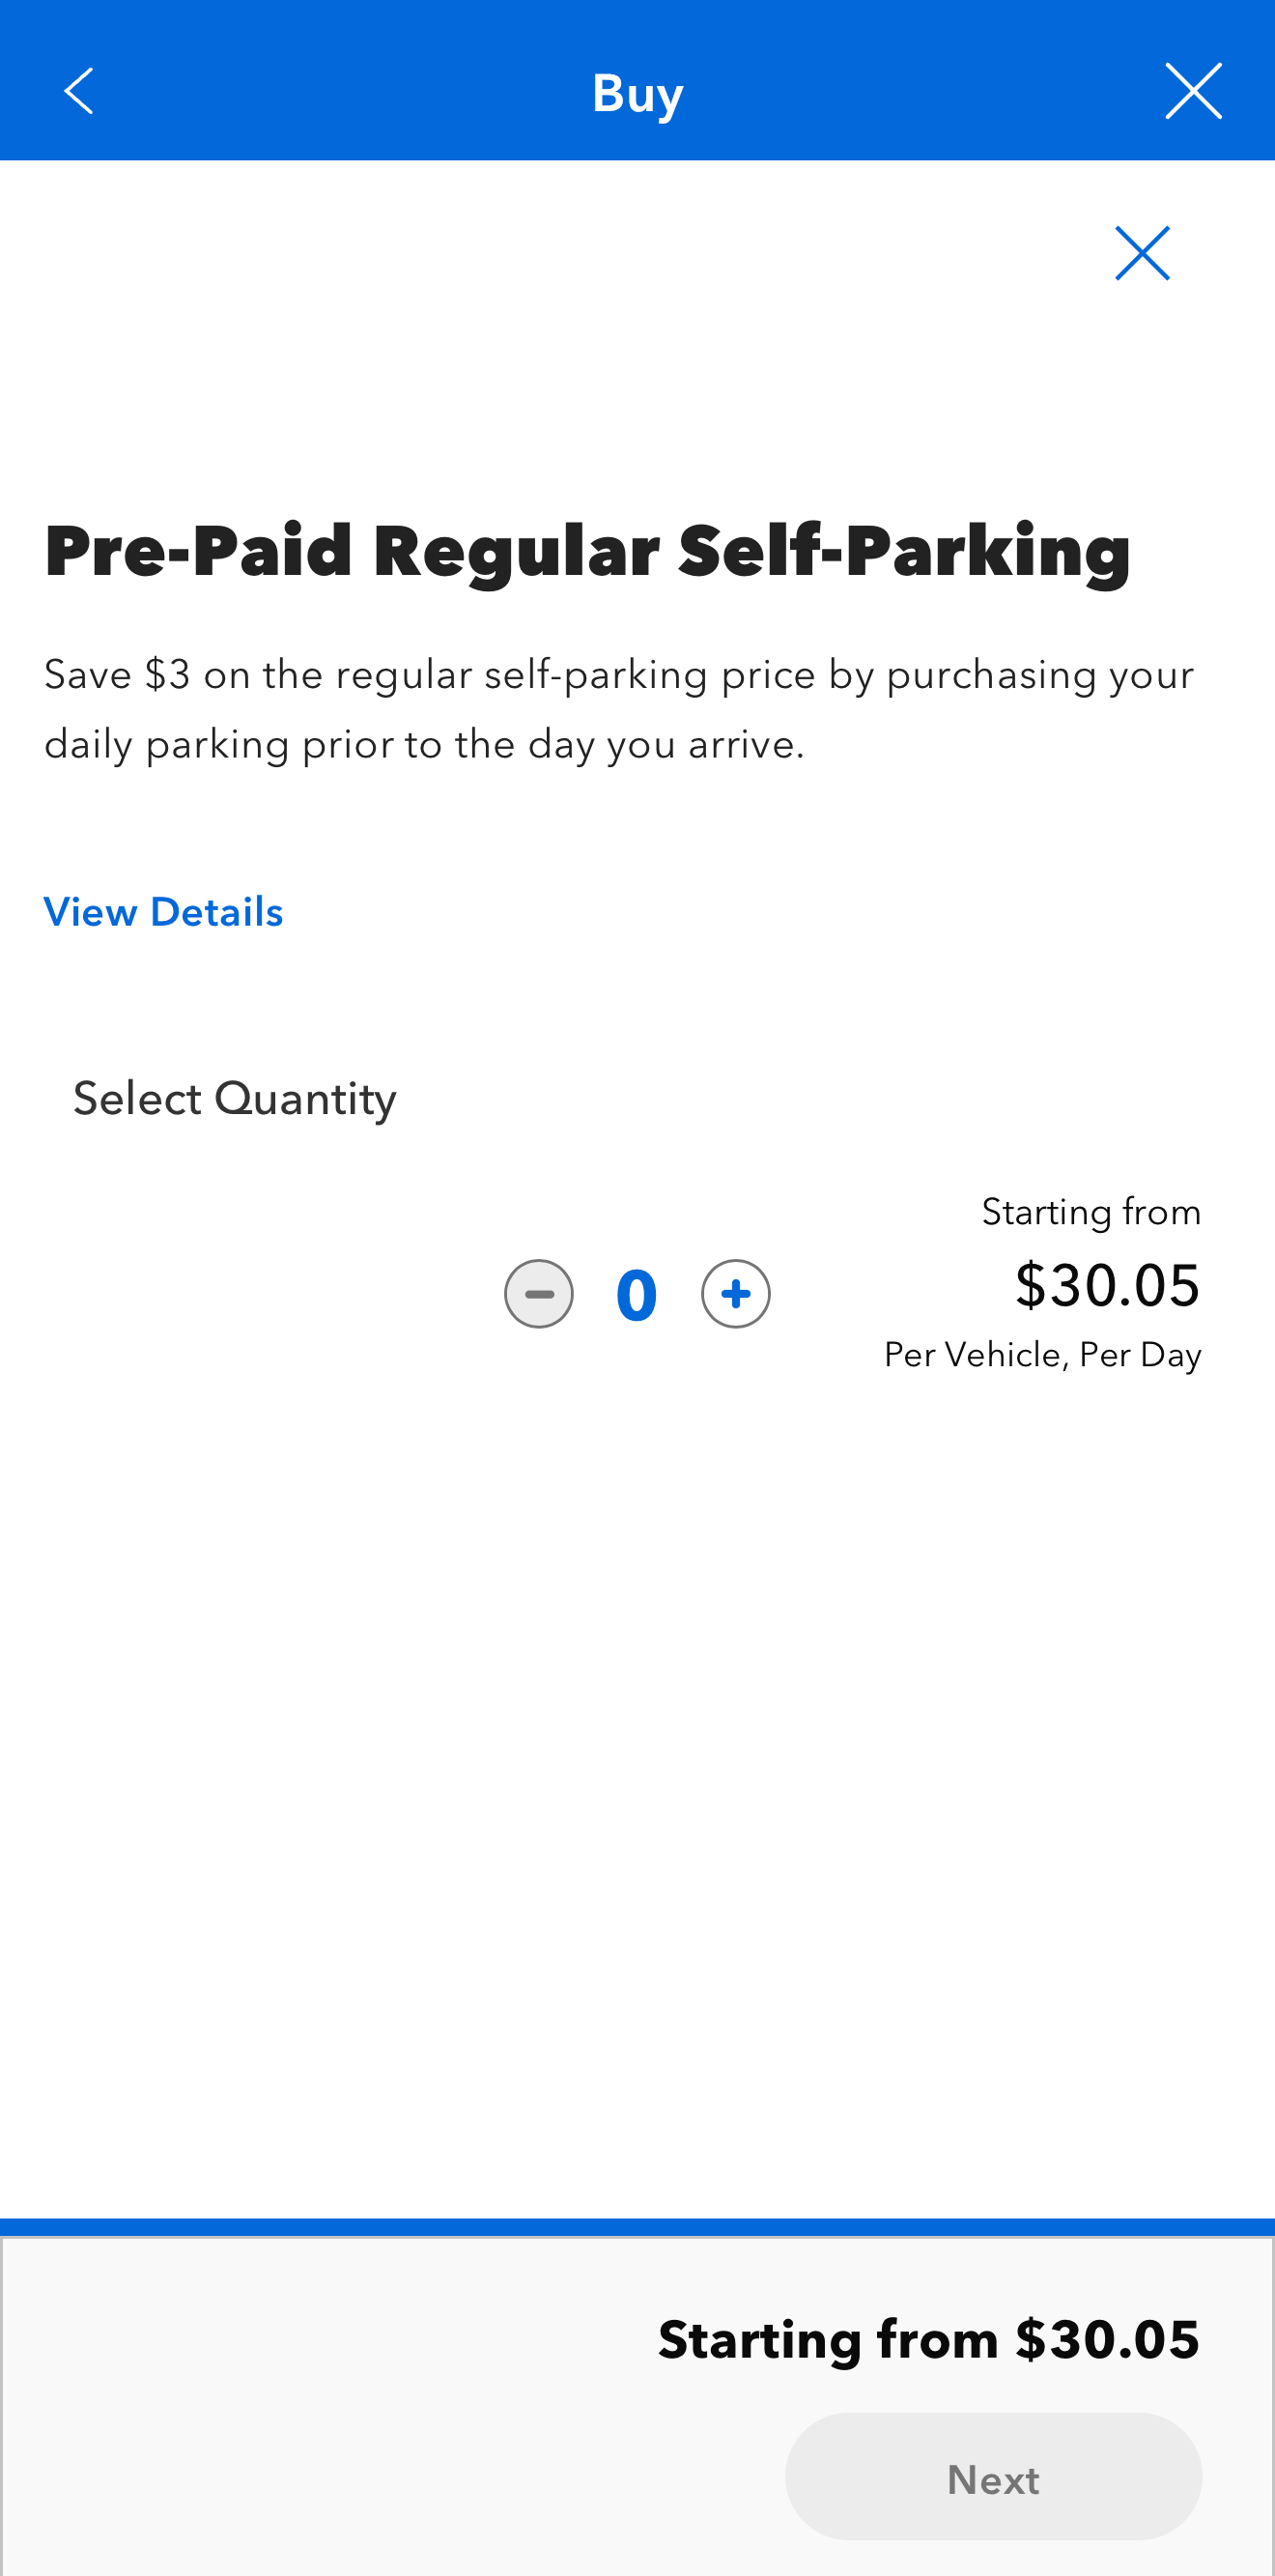This screenshot has width=1275, height=2576.
Task: Dismiss the parking panel with blue X
Action: [1142, 253]
